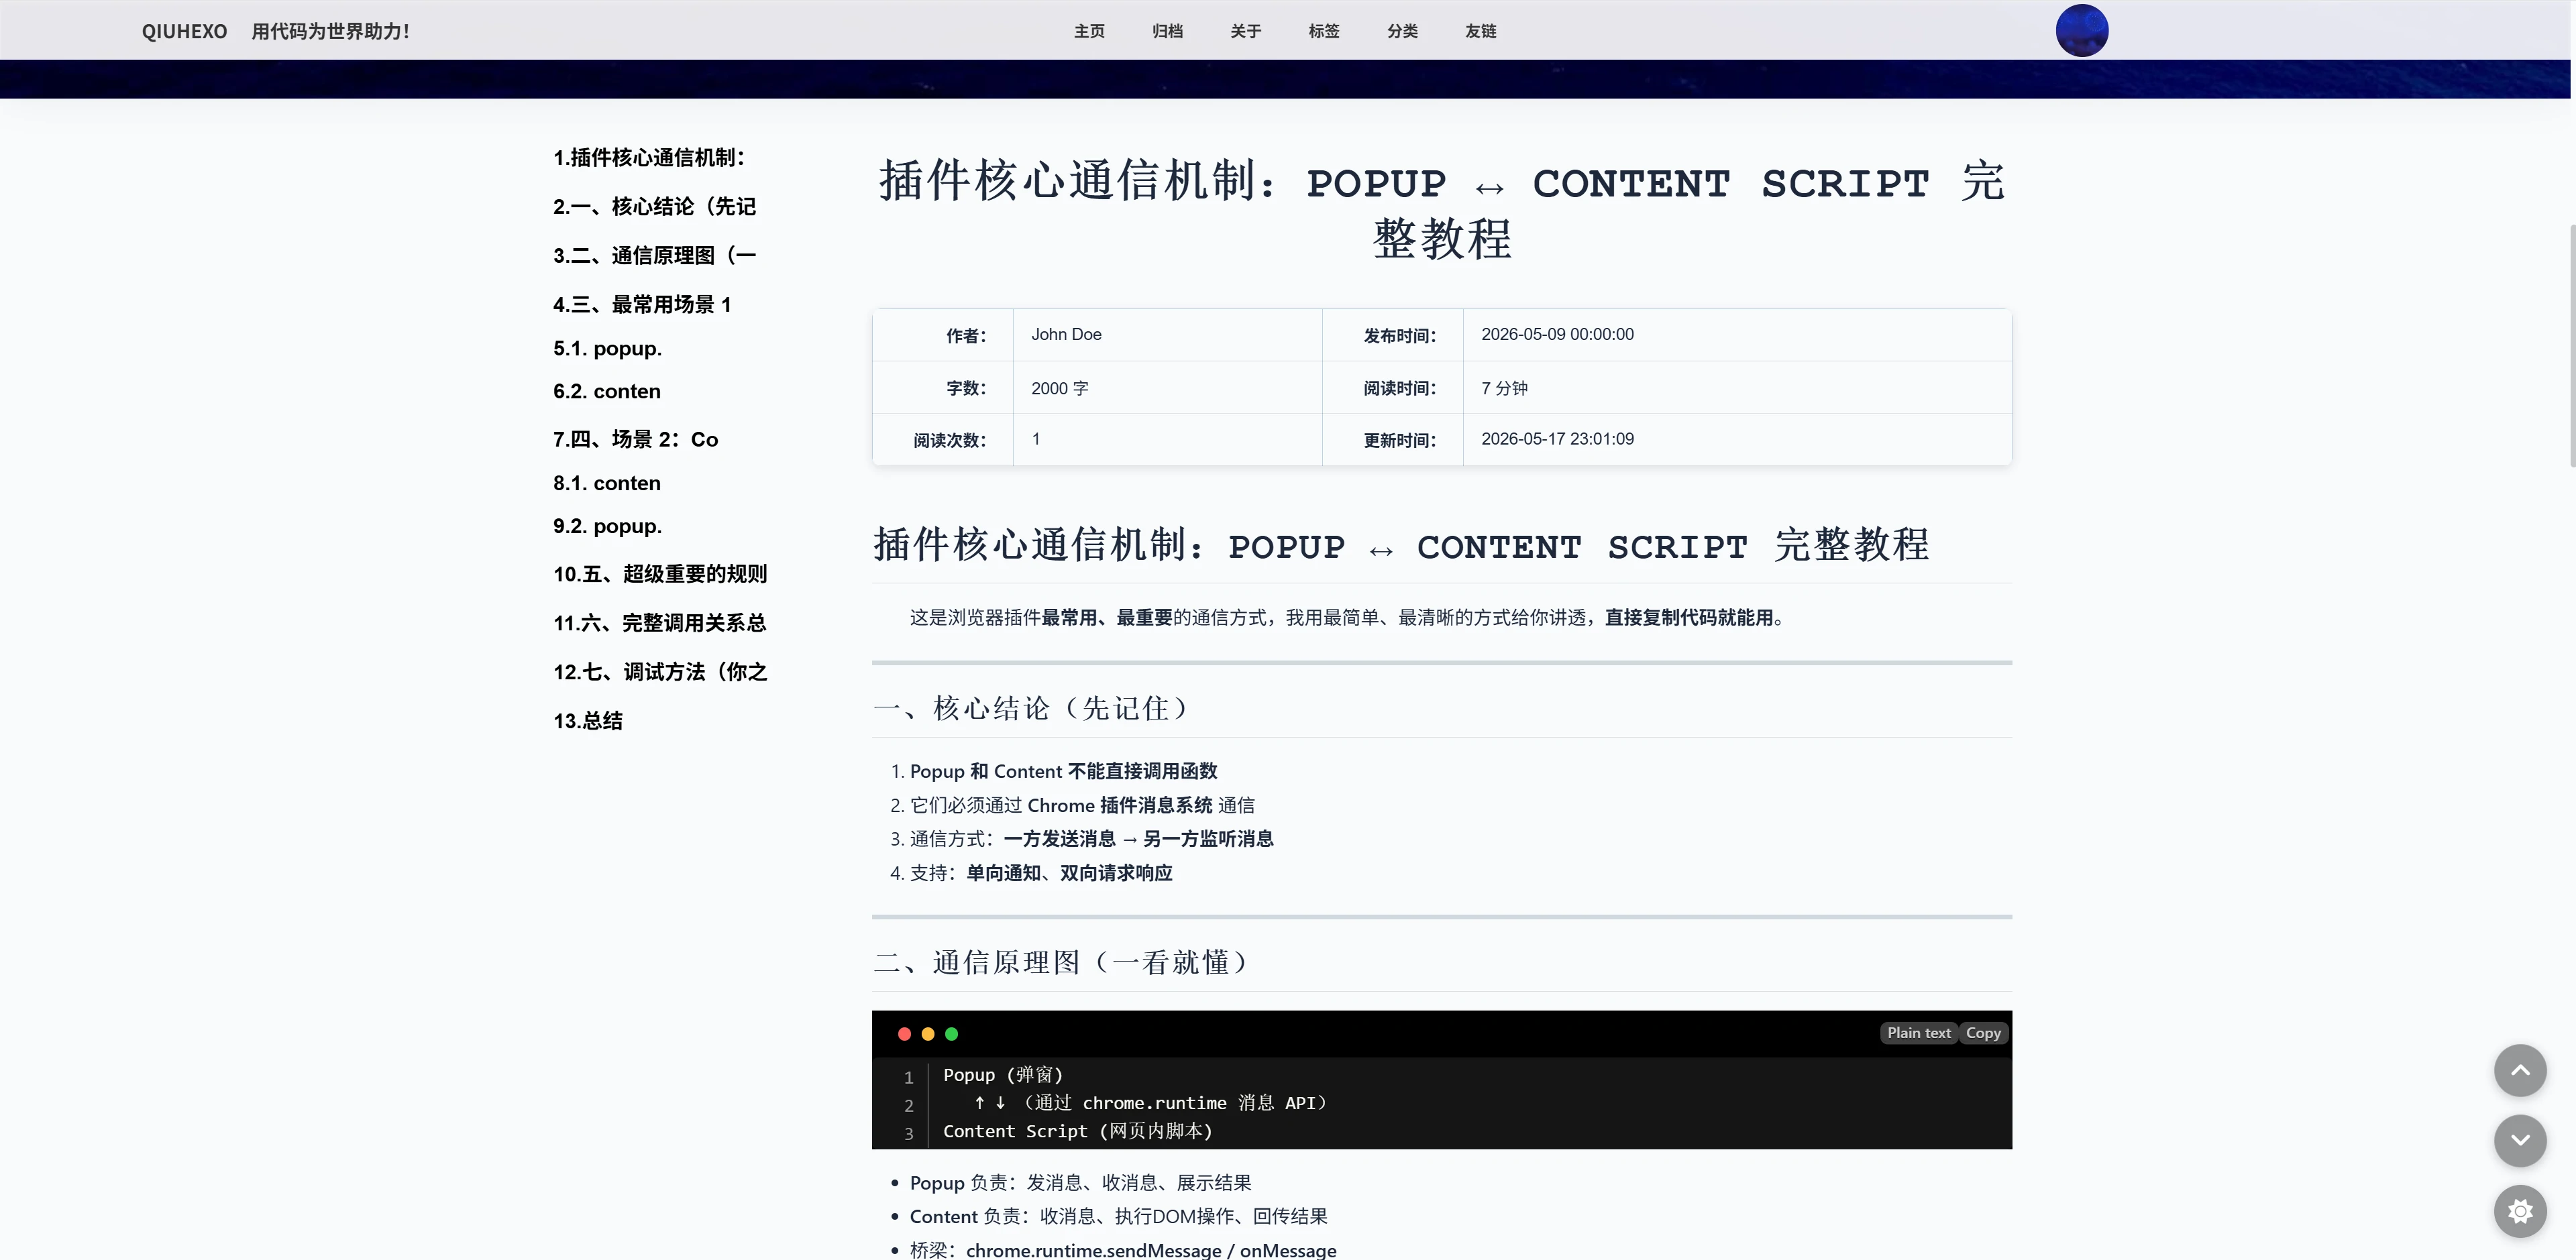The width and height of the screenshot is (2576, 1260).
Task: Jump to TOC item 12.七、调试方法
Action: [x=660, y=672]
